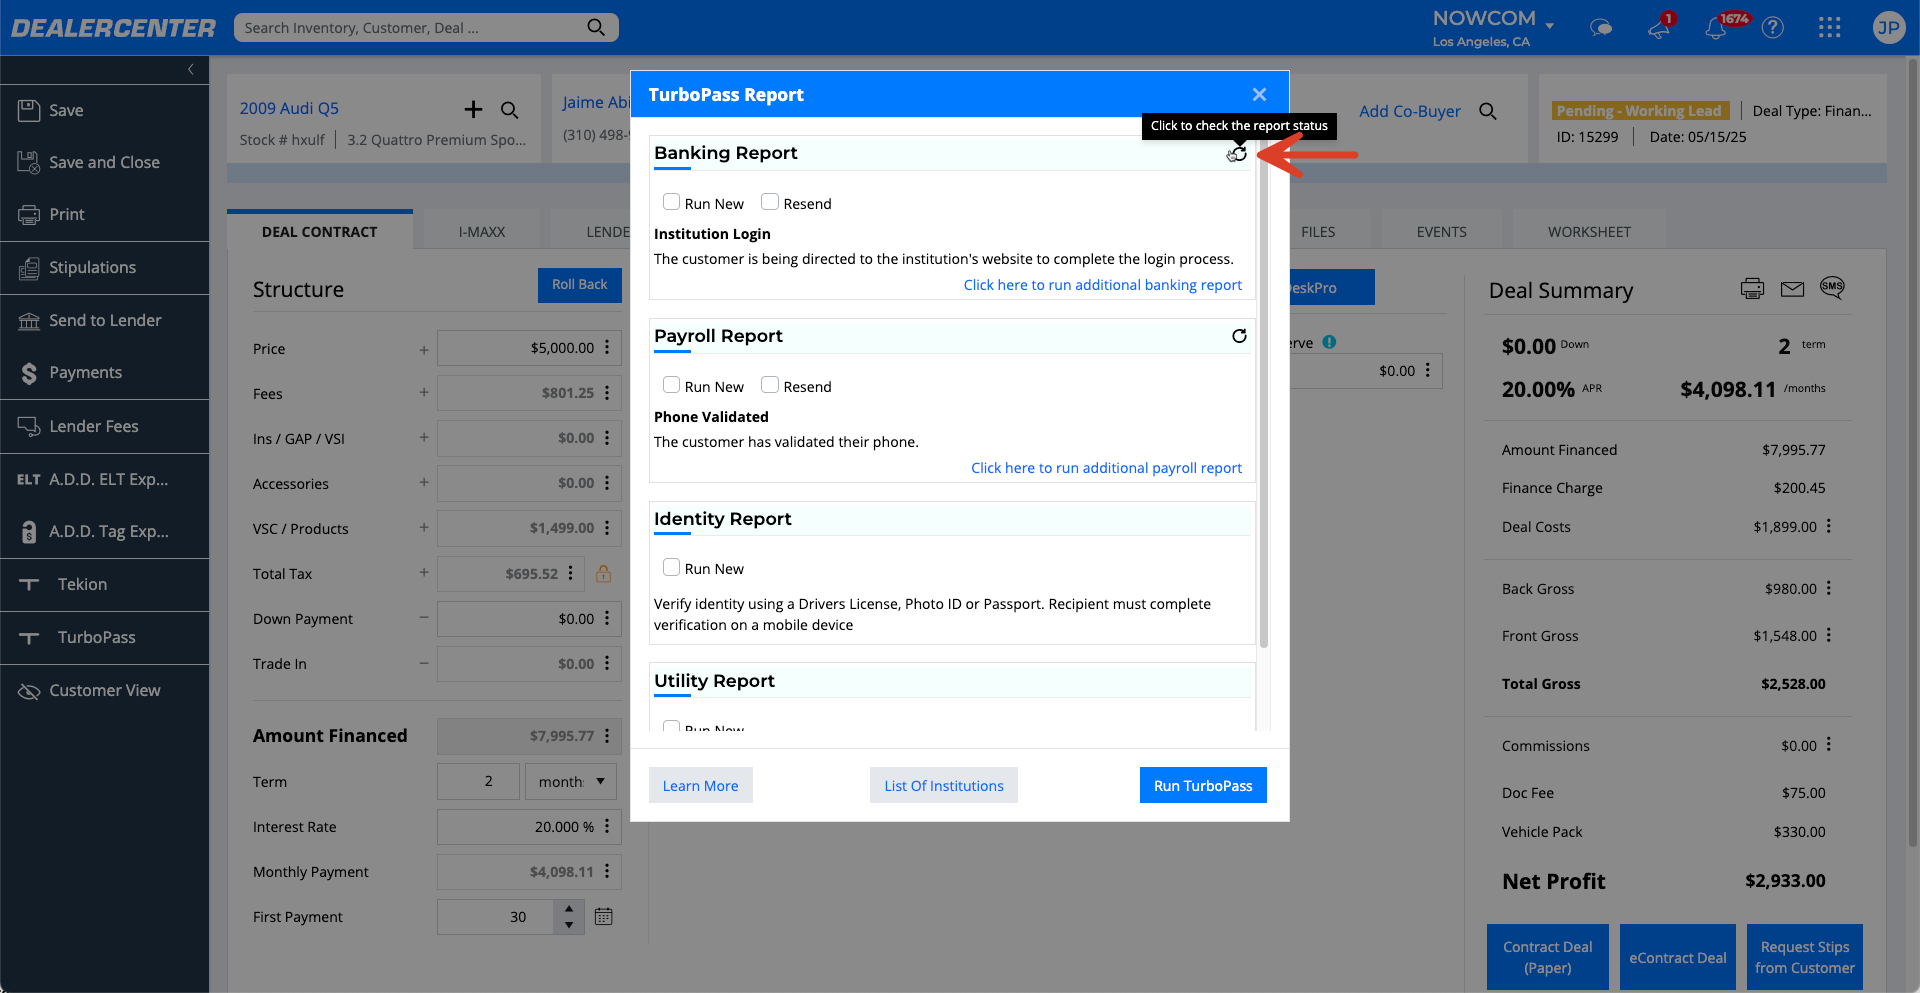This screenshot has width=1920, height=993.
Task: Collapse the left sidebar chevron
Action: (190, 69)
